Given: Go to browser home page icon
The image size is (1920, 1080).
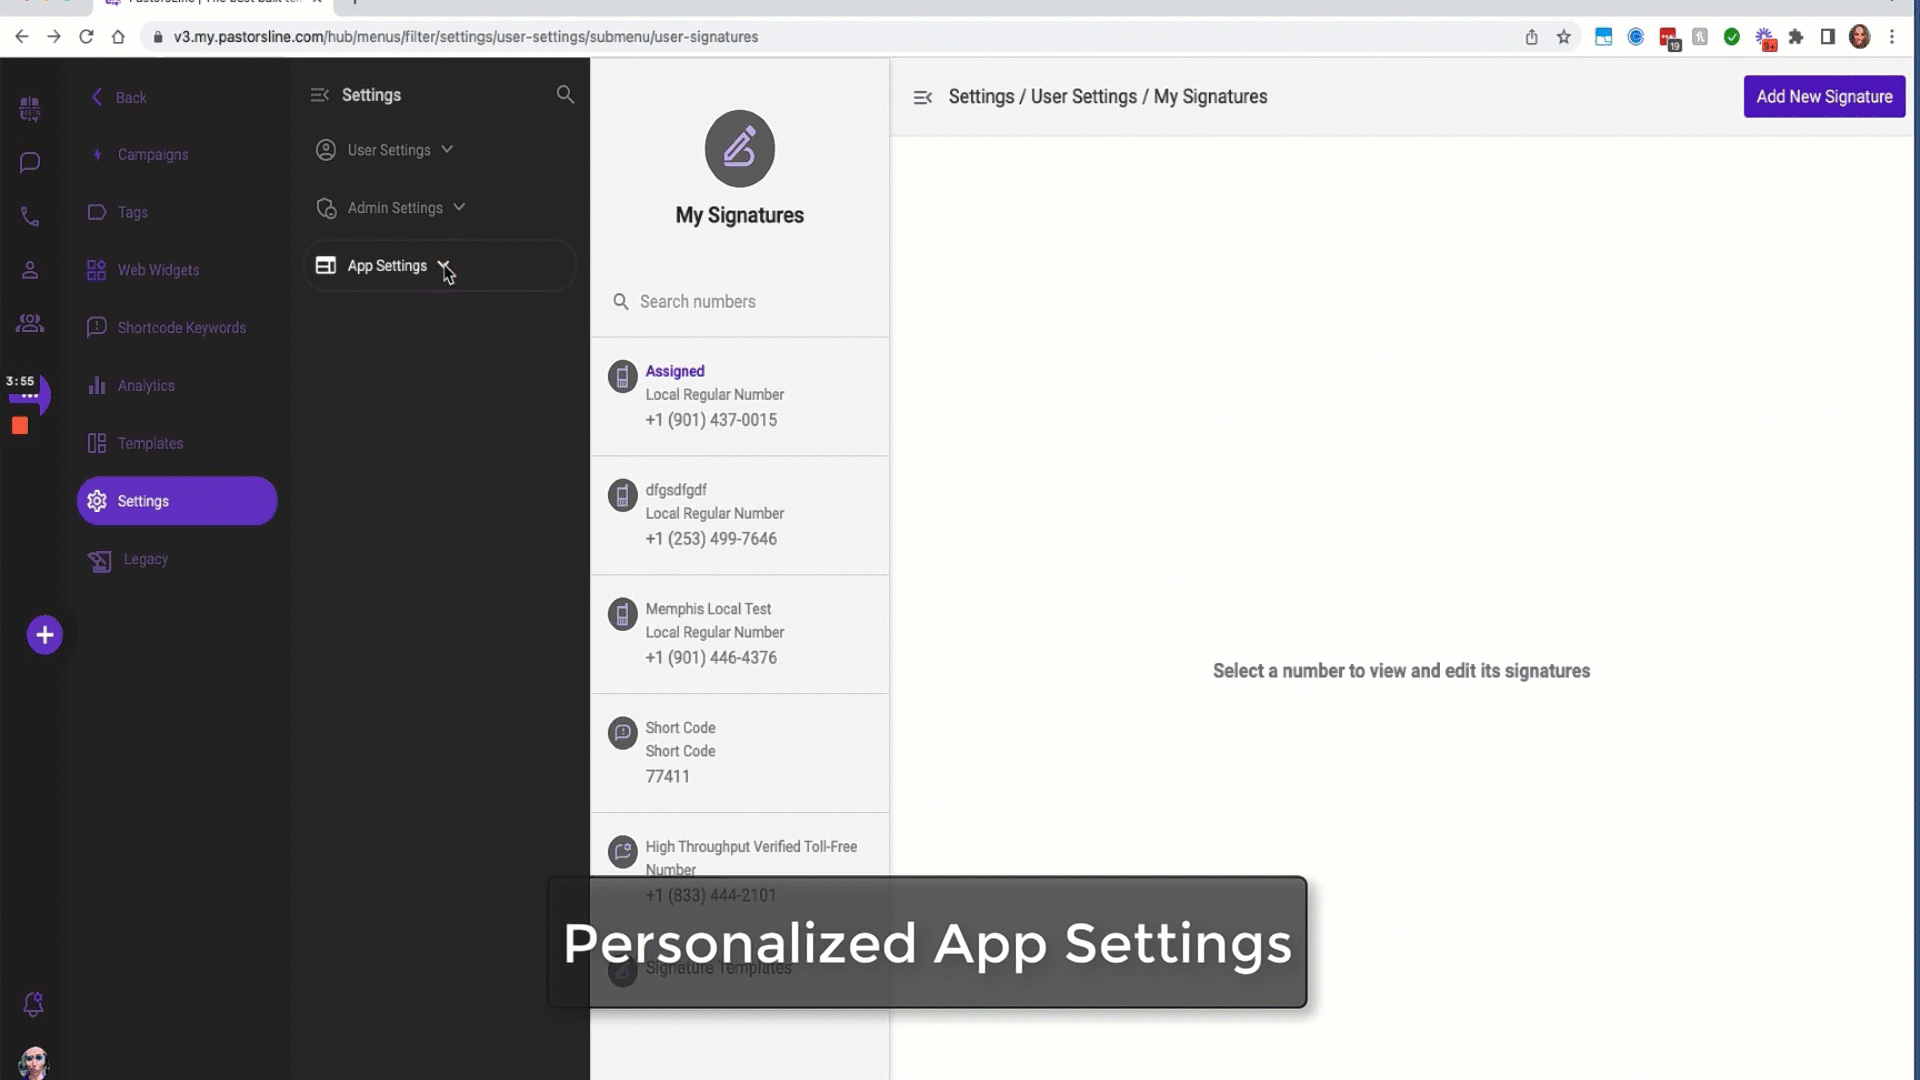Looking at the screenshot, I should (x=118, y=37).
